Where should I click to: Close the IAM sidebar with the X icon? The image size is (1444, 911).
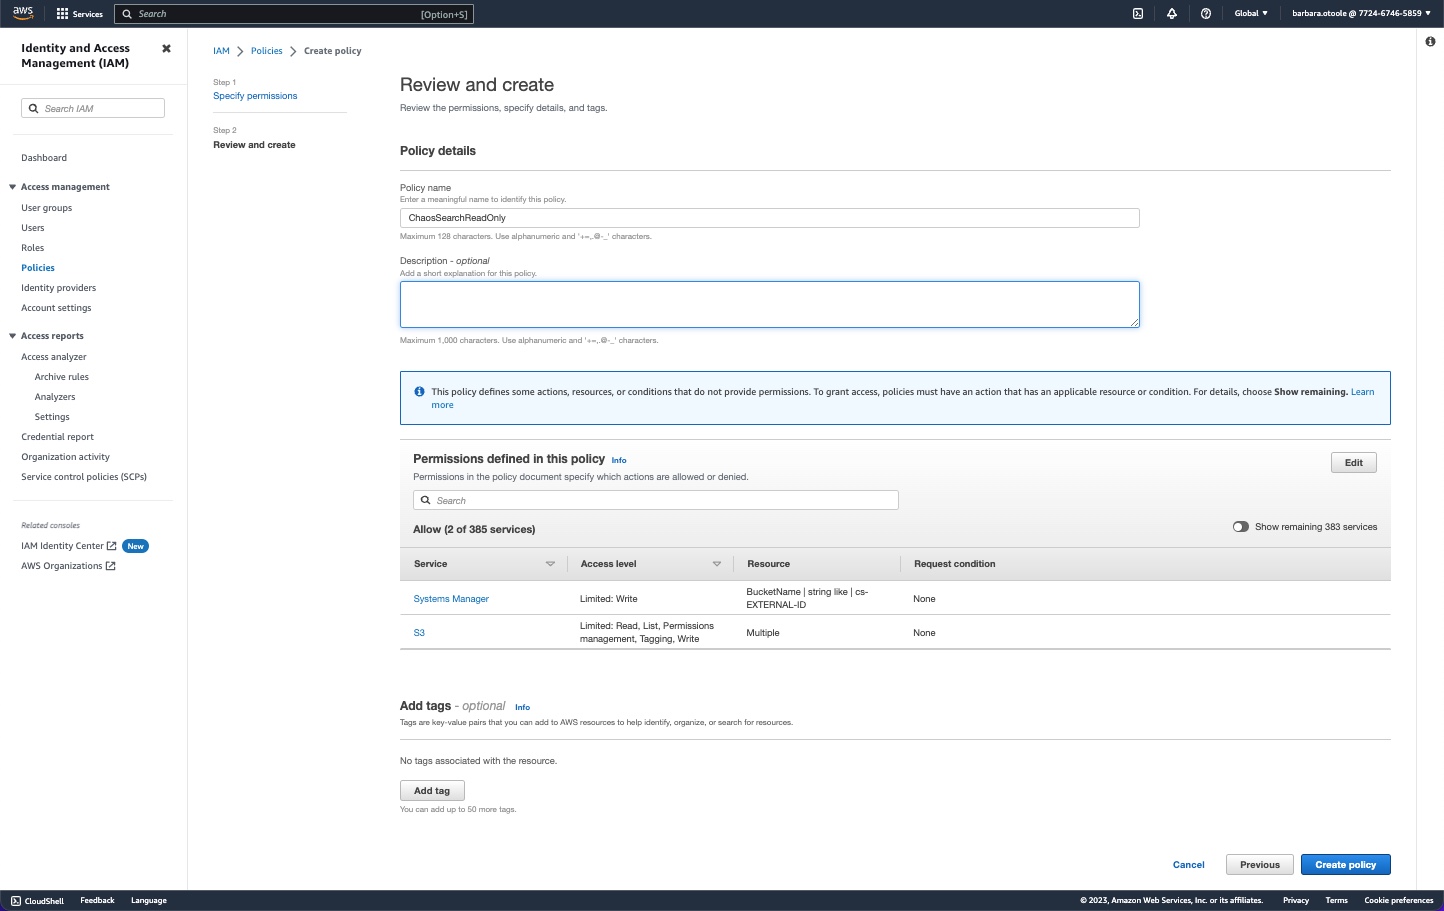(166, 48)
